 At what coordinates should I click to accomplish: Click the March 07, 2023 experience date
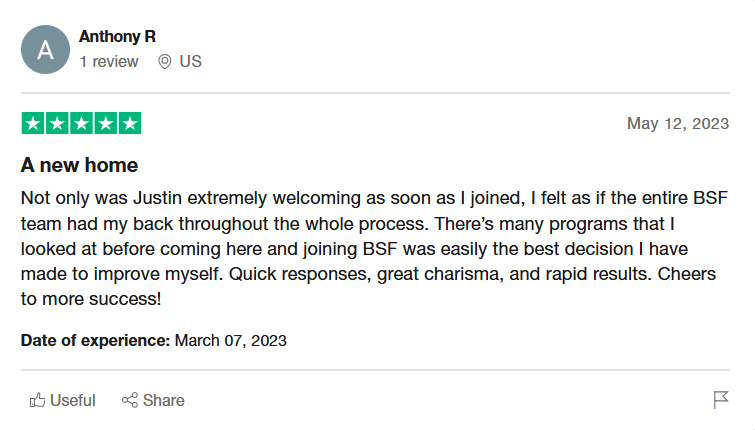coord(231,340)
